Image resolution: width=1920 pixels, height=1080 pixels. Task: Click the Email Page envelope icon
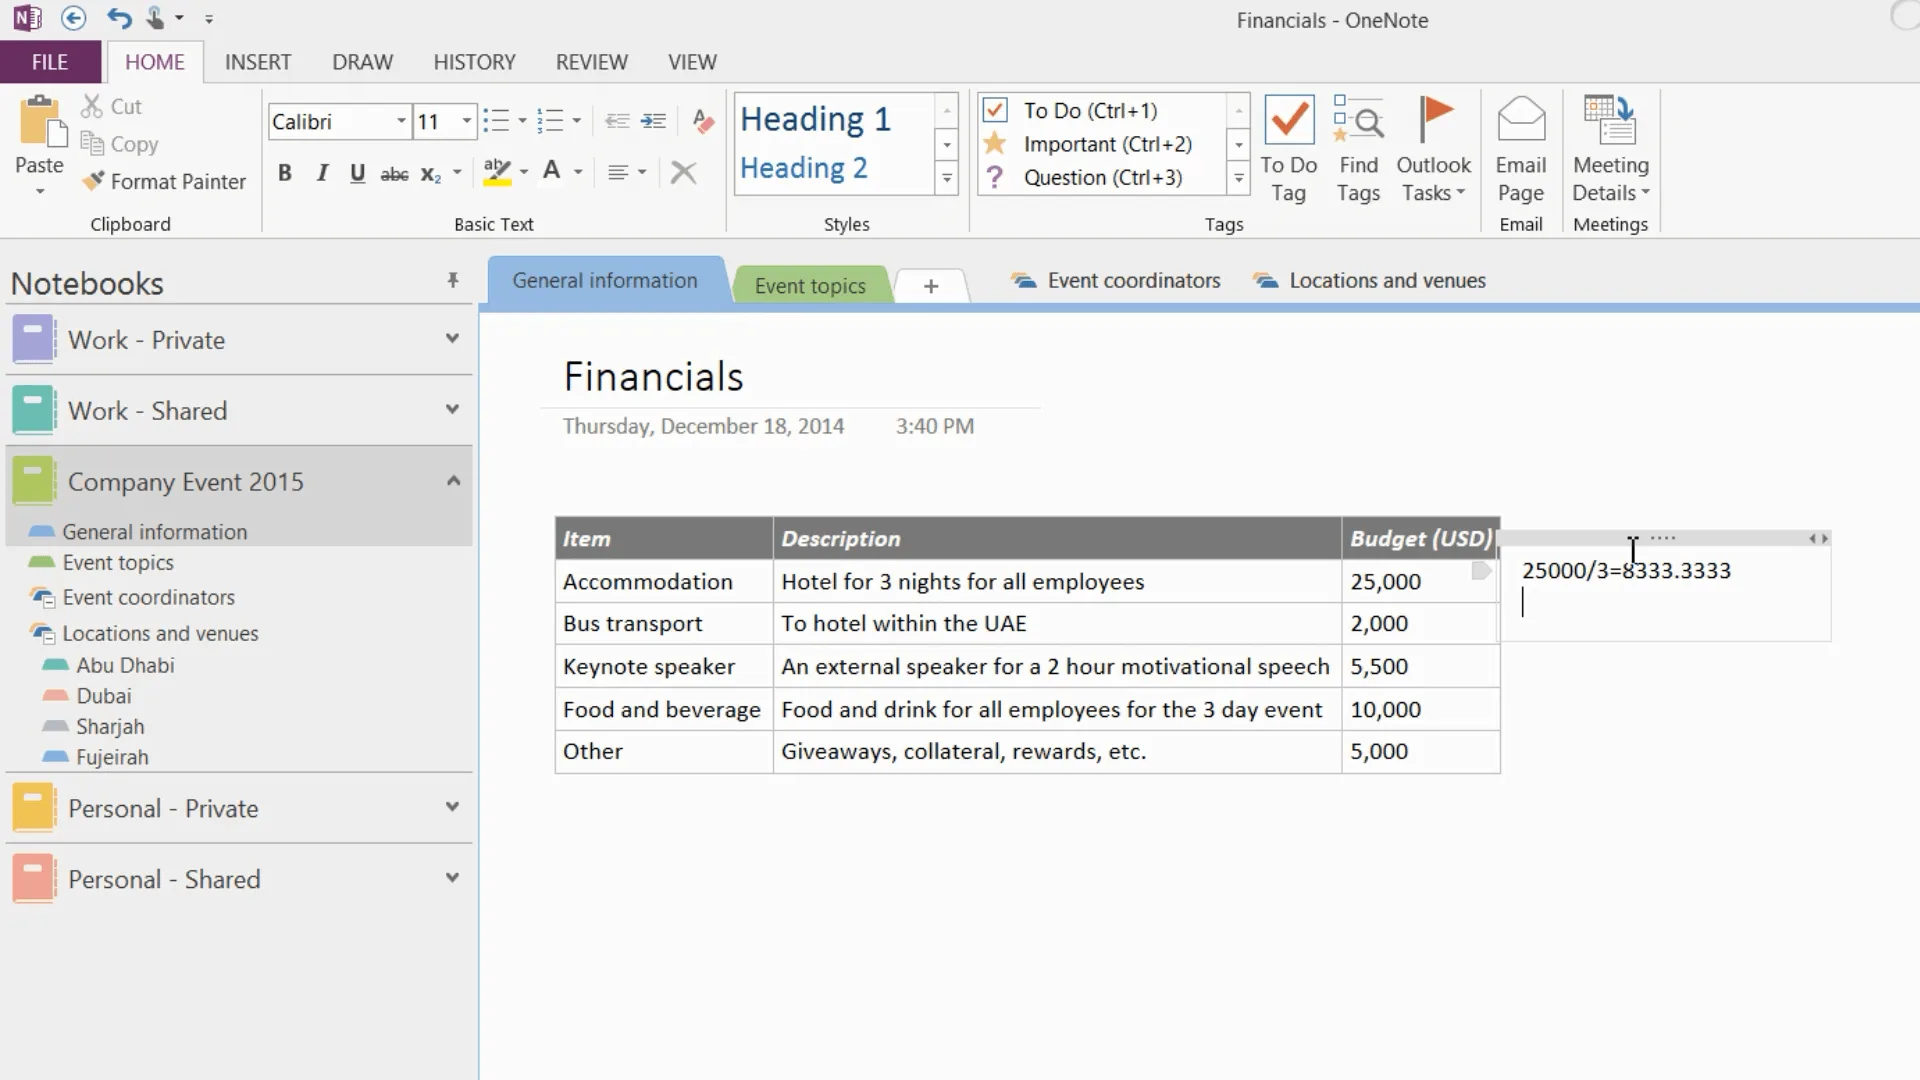(x=1520, y=120)
